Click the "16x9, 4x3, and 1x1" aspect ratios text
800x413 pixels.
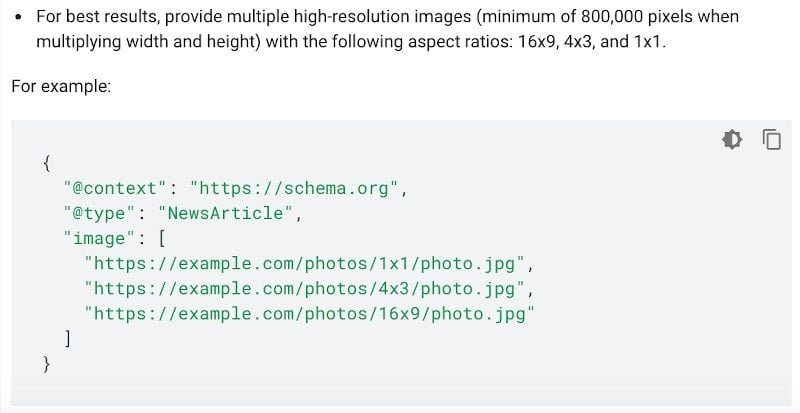click(x=589, y=41)
